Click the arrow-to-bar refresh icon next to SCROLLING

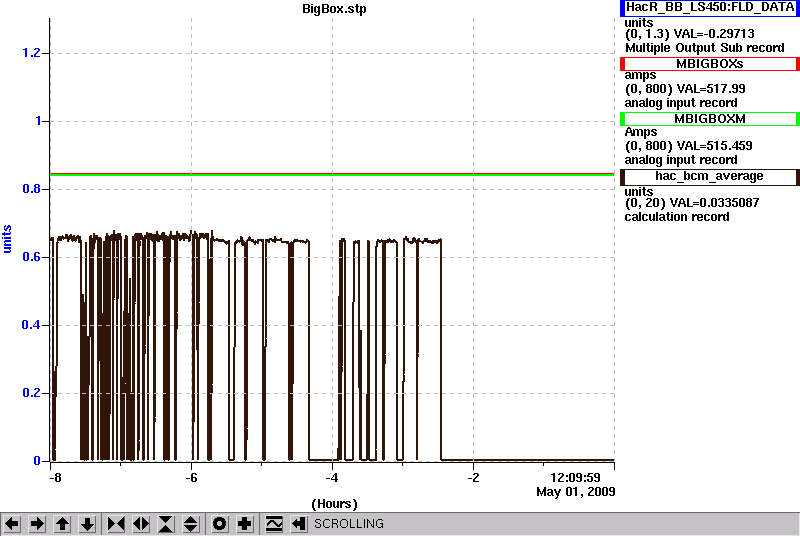point(299,524)
